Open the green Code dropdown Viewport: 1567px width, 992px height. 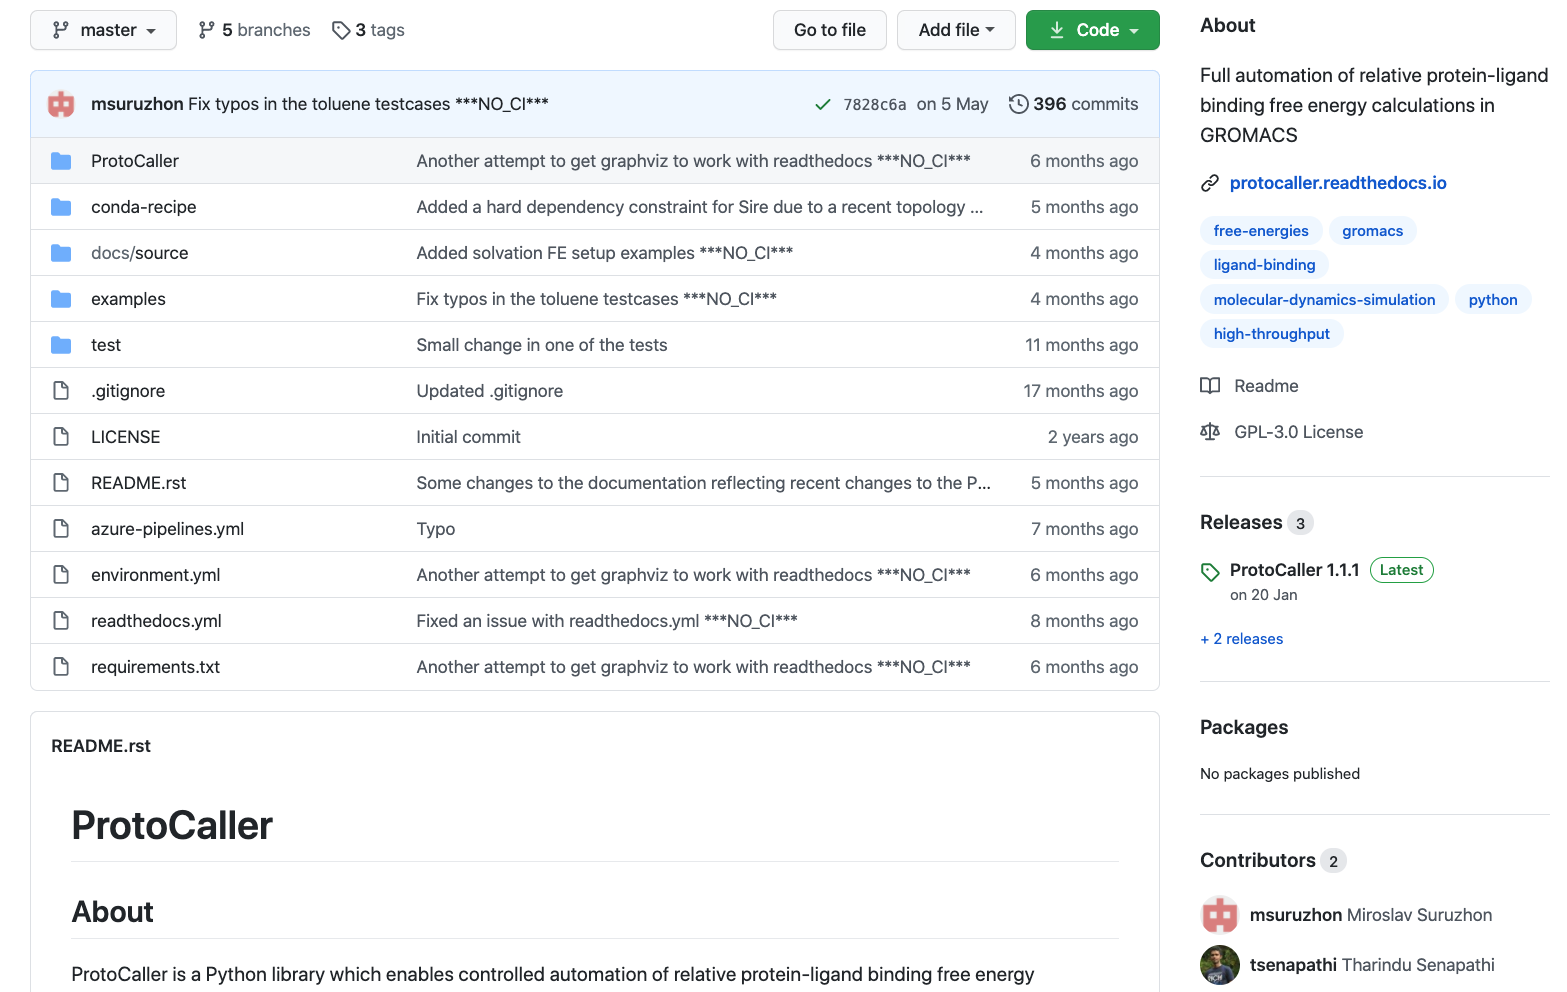1092,30
